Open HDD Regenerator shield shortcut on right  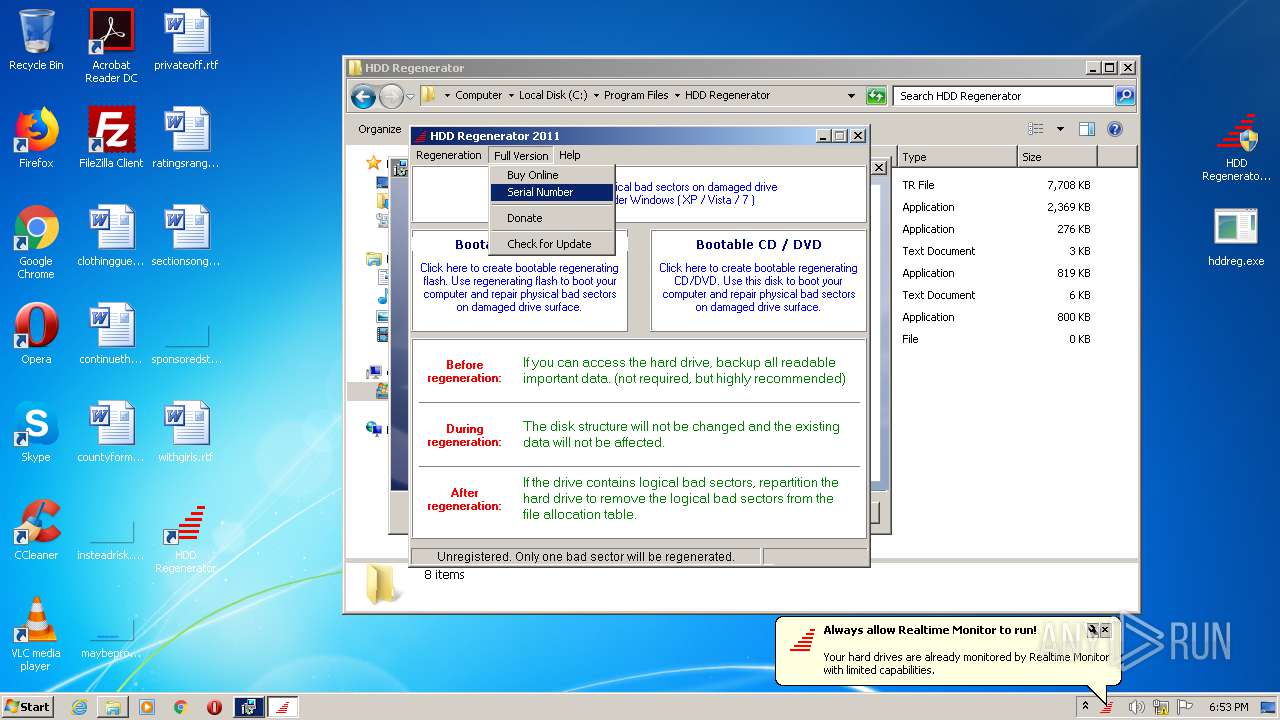tap(1236, 146)
